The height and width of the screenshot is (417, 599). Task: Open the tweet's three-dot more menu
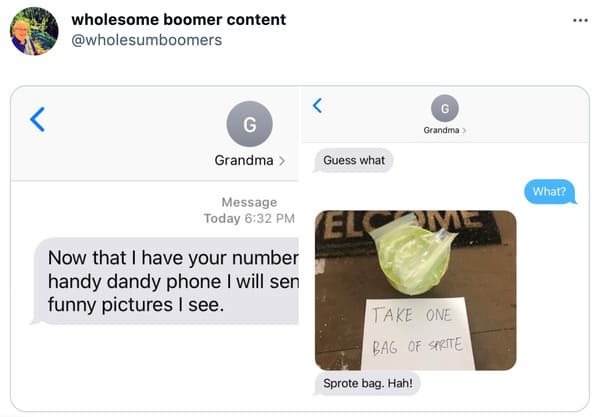(x=580, y=20)
